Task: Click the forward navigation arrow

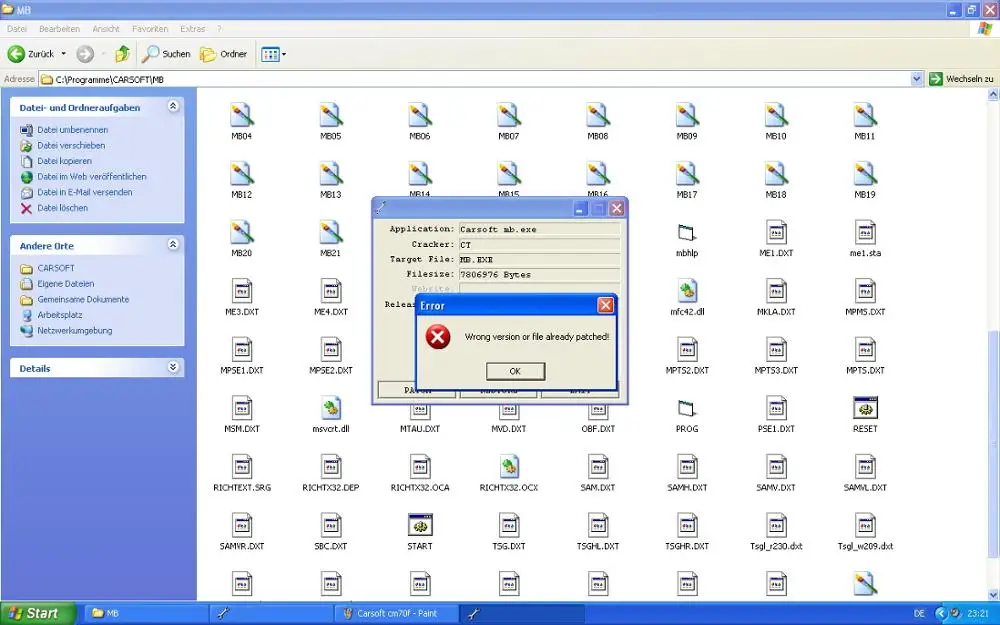Action: click(85, 54)
